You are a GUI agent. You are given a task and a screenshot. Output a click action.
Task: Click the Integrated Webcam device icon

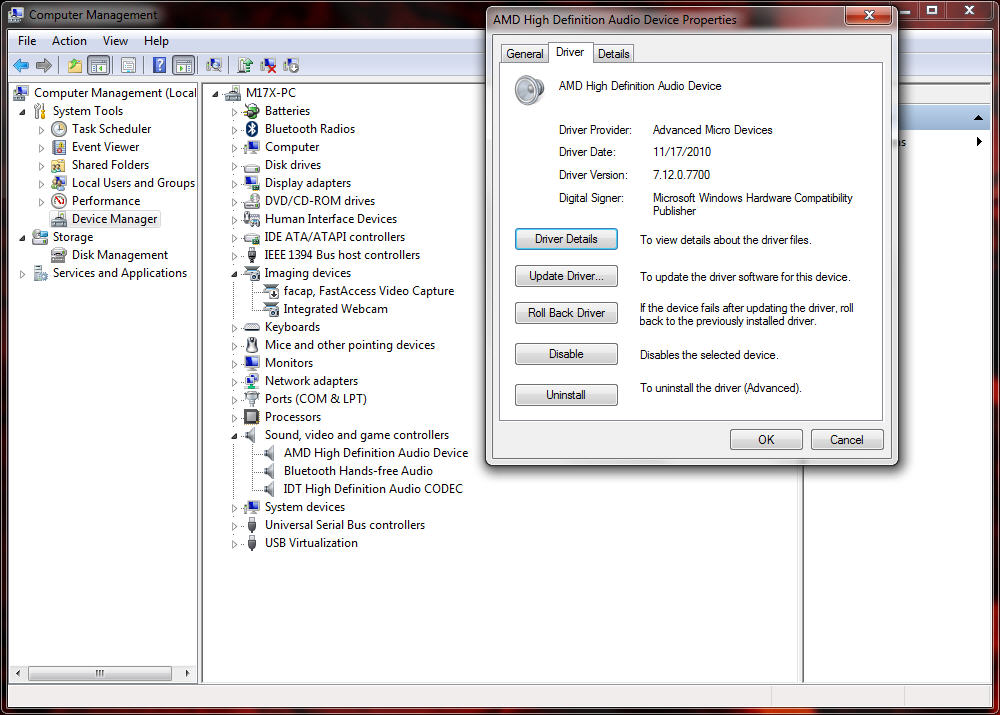tap(272, 309)
